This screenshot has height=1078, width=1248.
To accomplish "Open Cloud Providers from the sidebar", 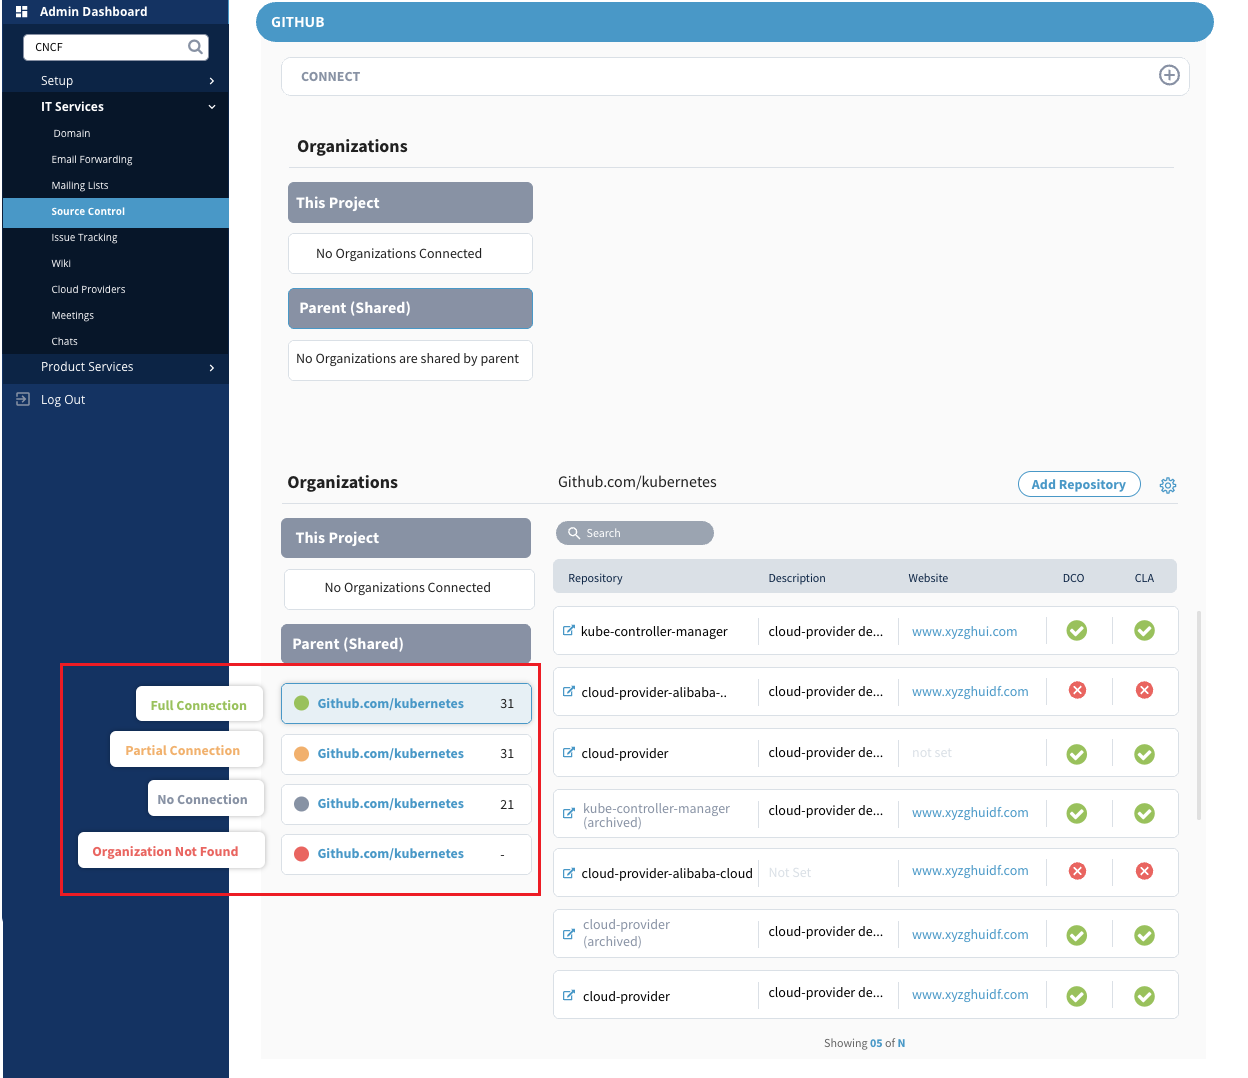I will tap(88, 290).
